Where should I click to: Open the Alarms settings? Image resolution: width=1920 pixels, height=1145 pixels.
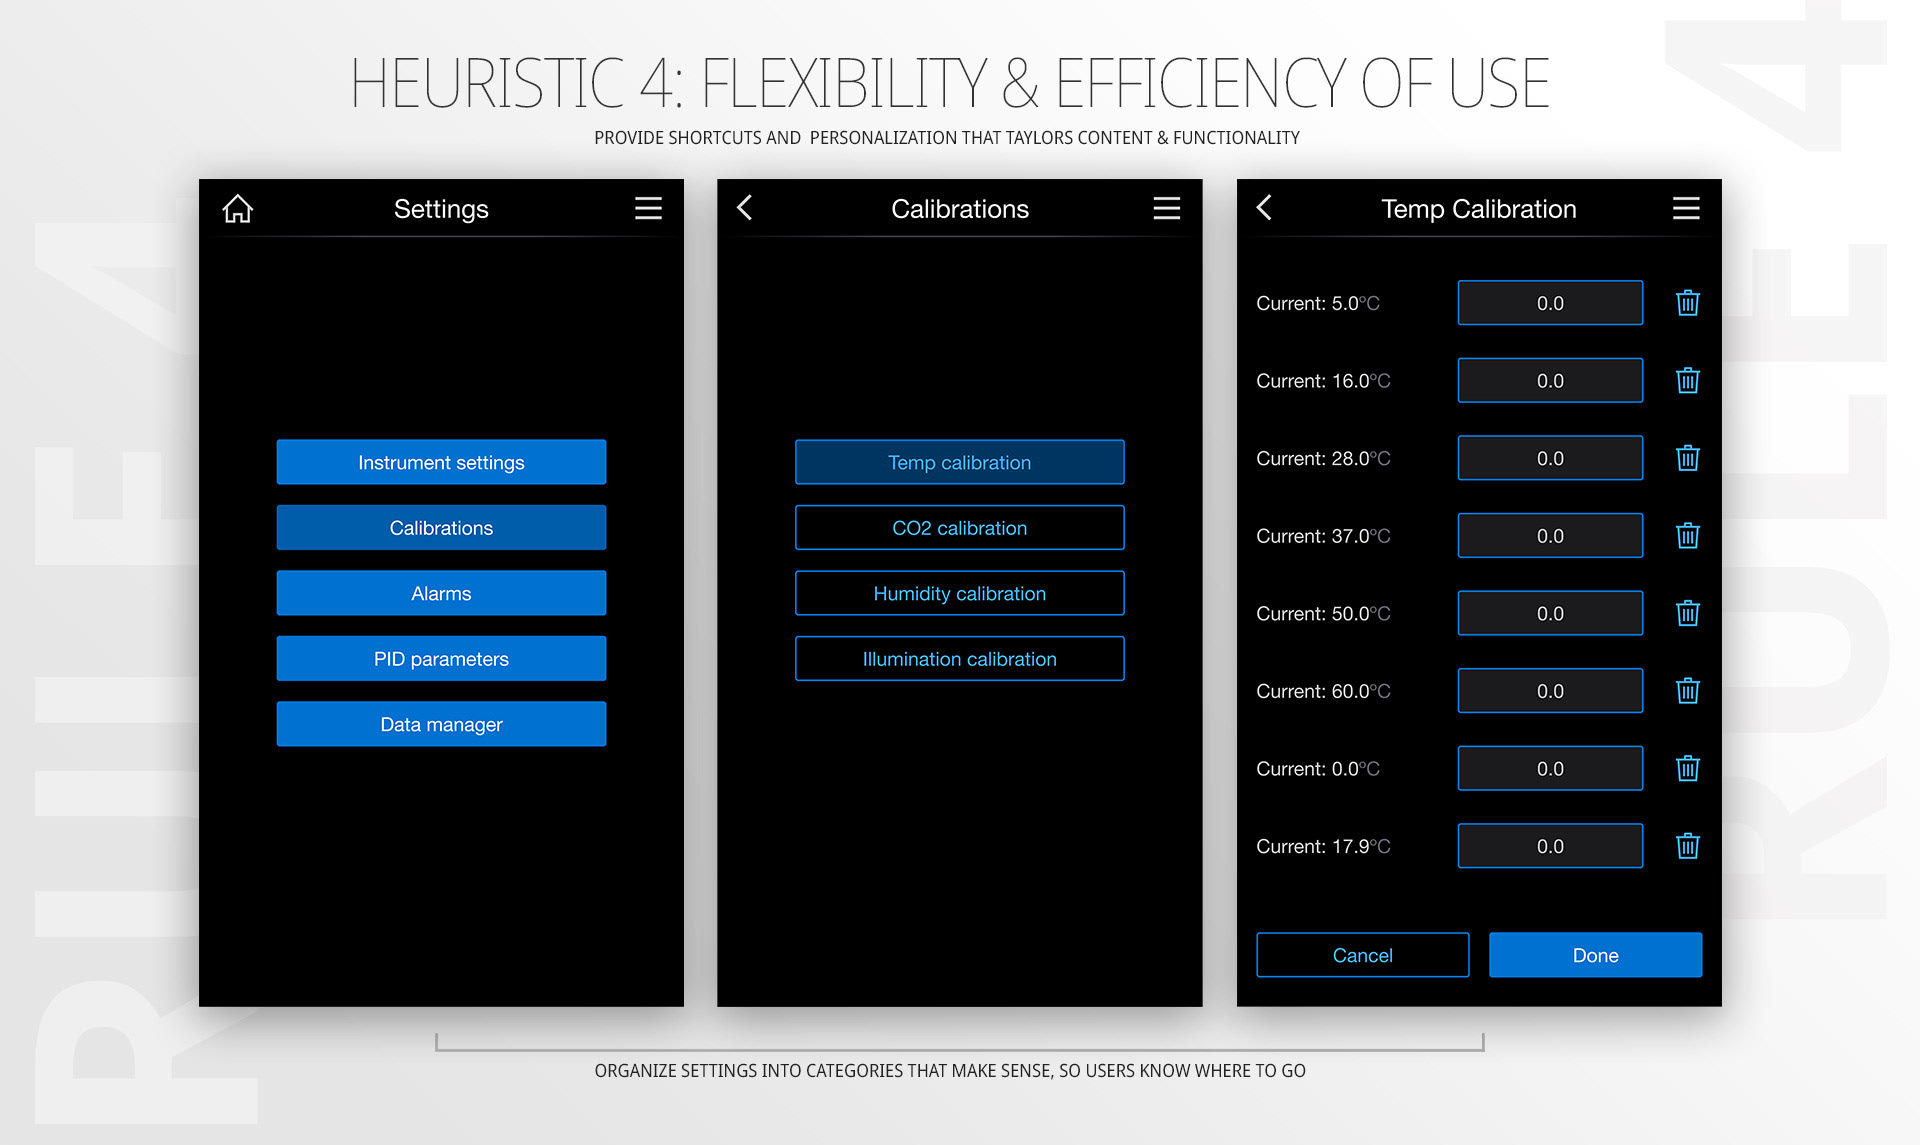[x=441, y=593]
